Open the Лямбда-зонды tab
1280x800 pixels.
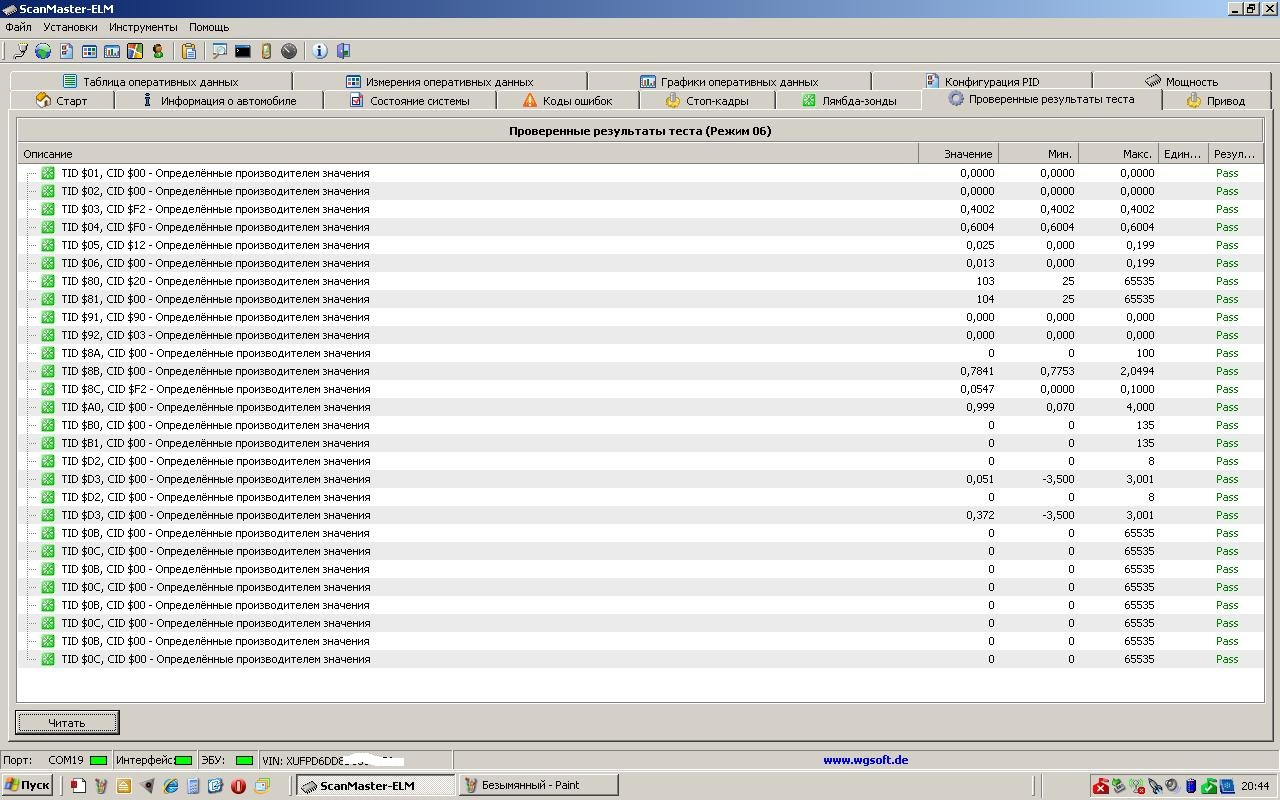[x=849, y=100]
